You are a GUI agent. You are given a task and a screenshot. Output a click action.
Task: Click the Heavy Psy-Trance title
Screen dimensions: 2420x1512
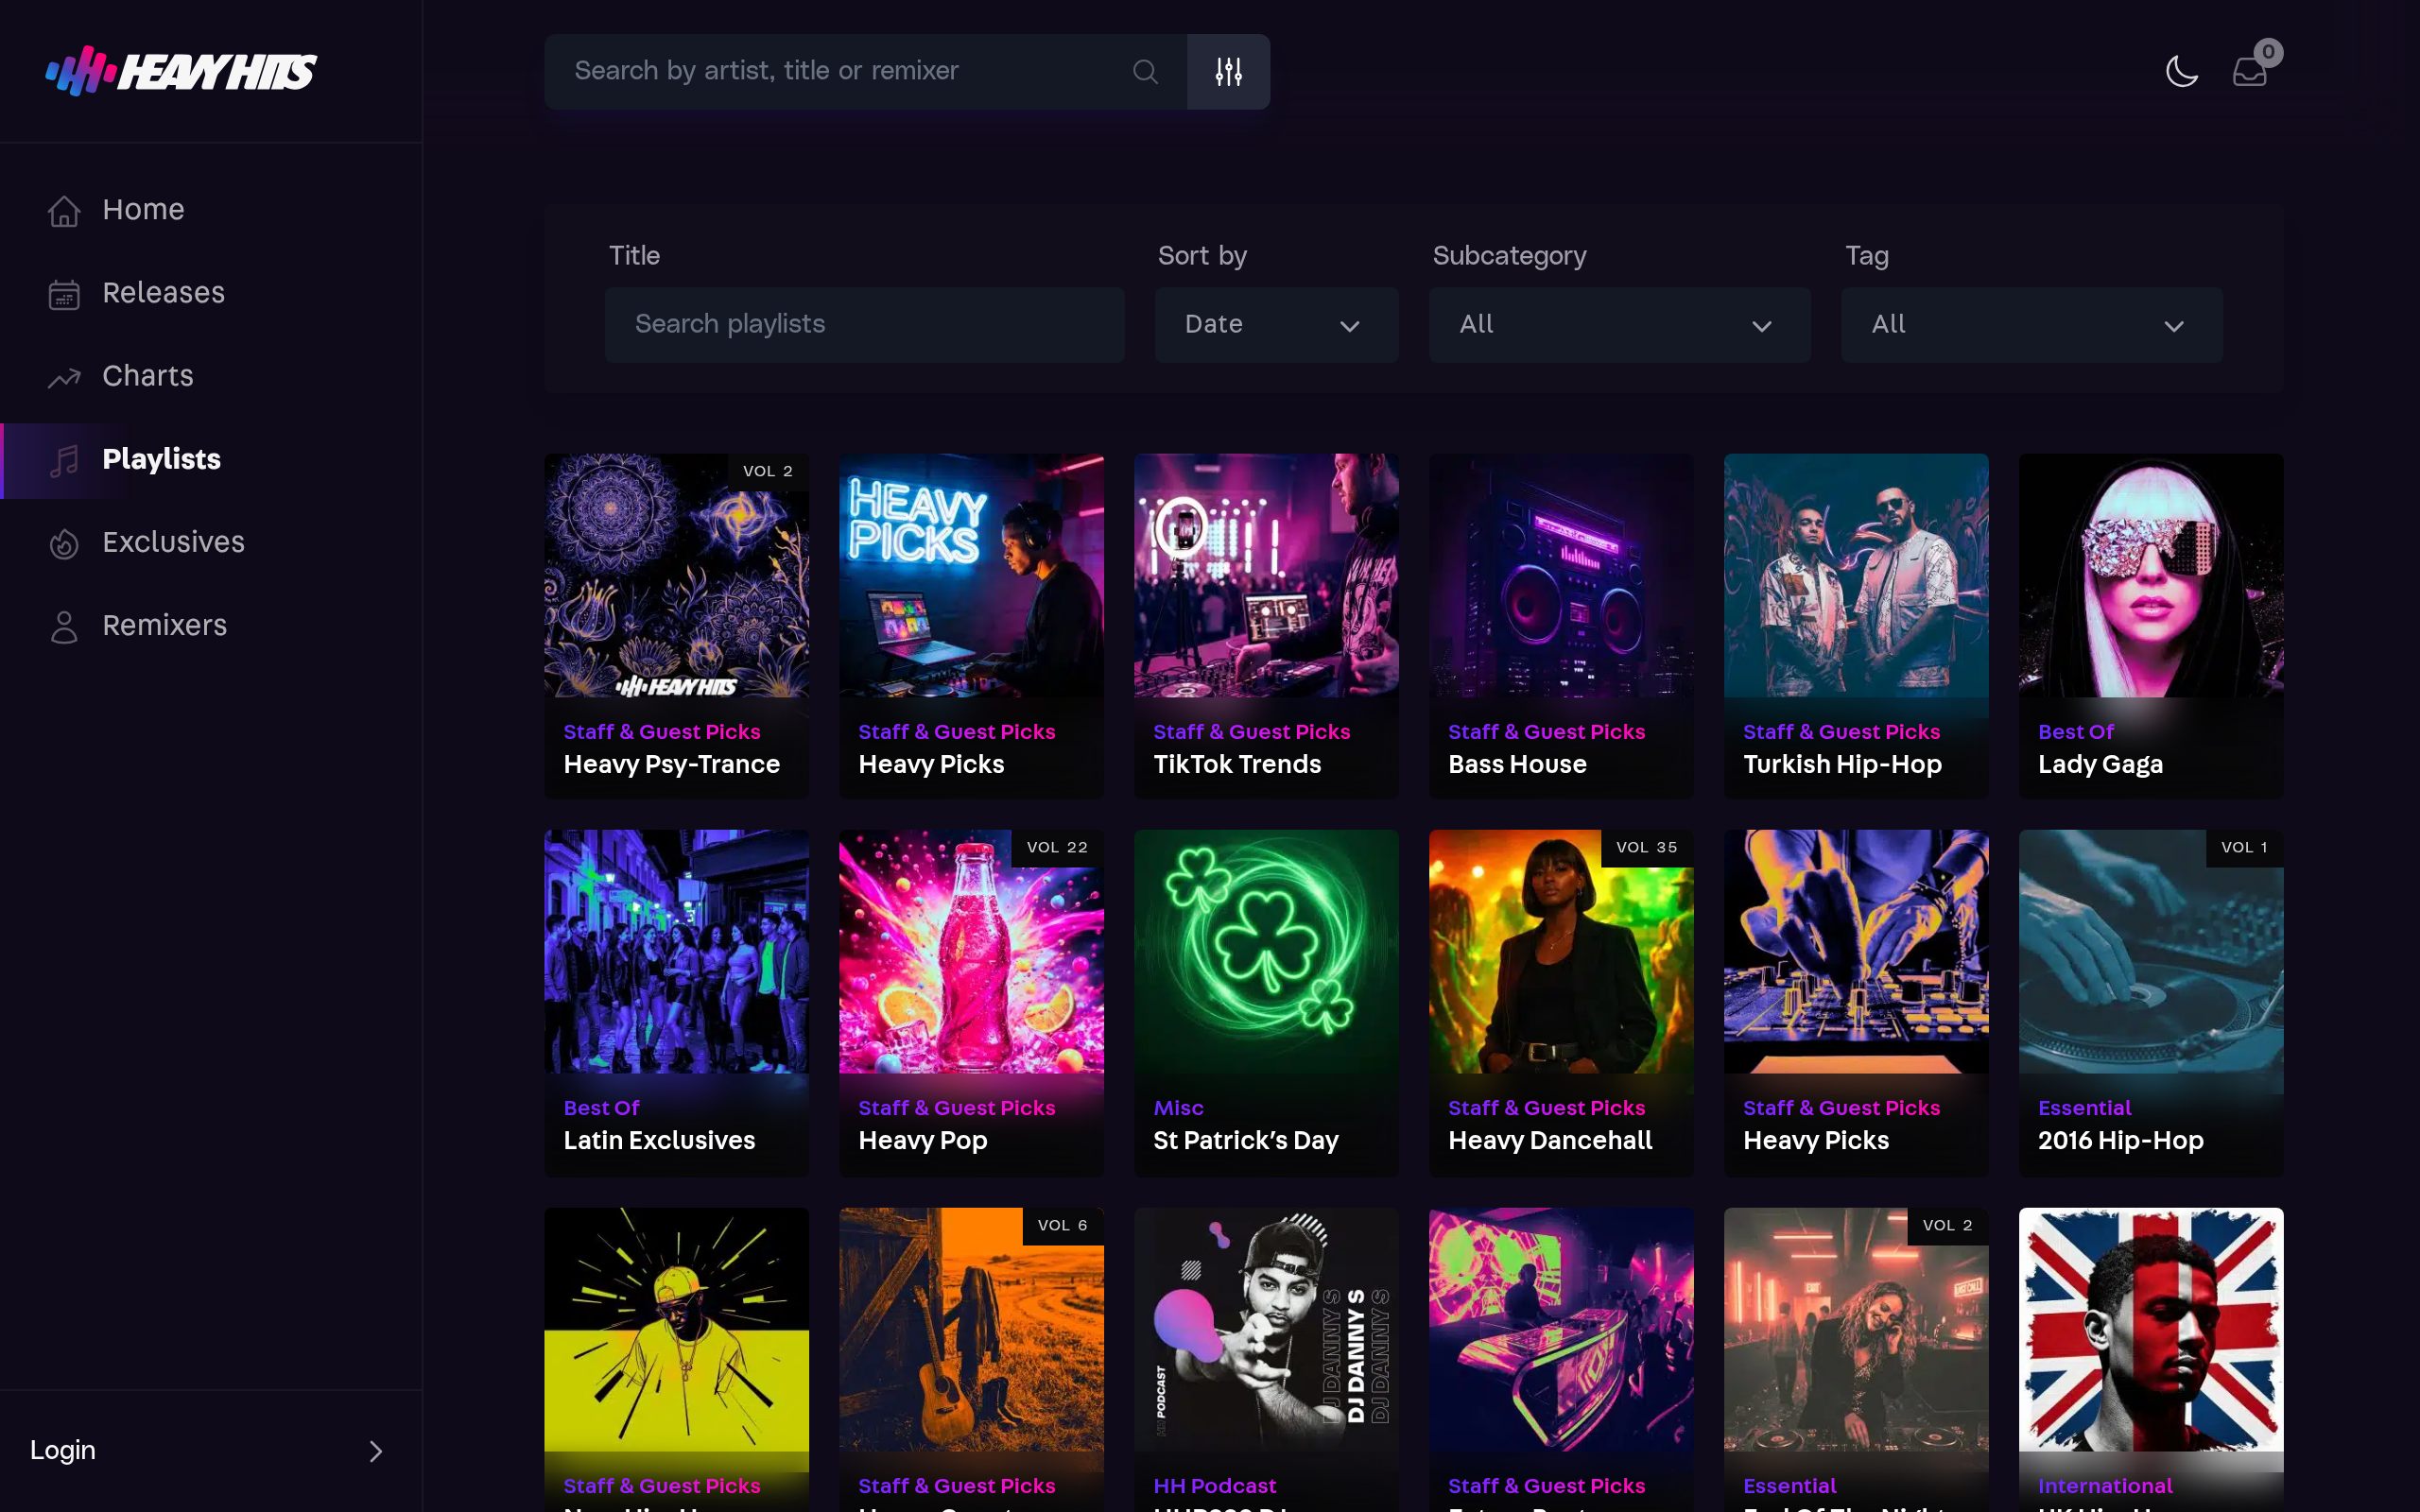coord(671,765)
